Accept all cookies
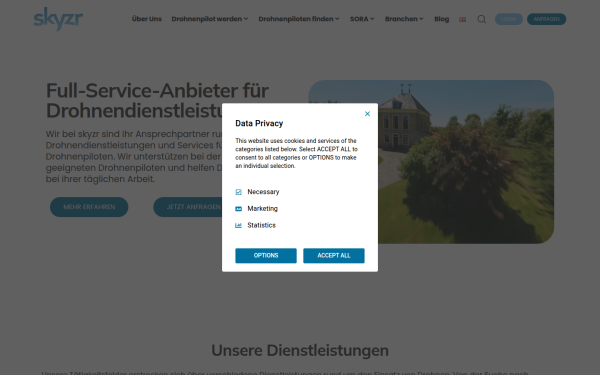The image size is (600, 375). click(334, 256)
